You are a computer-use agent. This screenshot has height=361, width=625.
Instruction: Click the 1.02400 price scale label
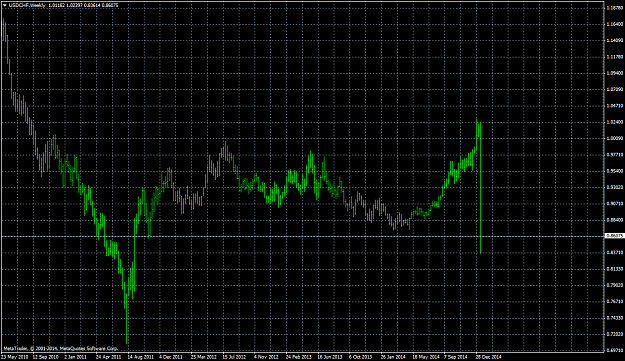(x=615, y=122)
